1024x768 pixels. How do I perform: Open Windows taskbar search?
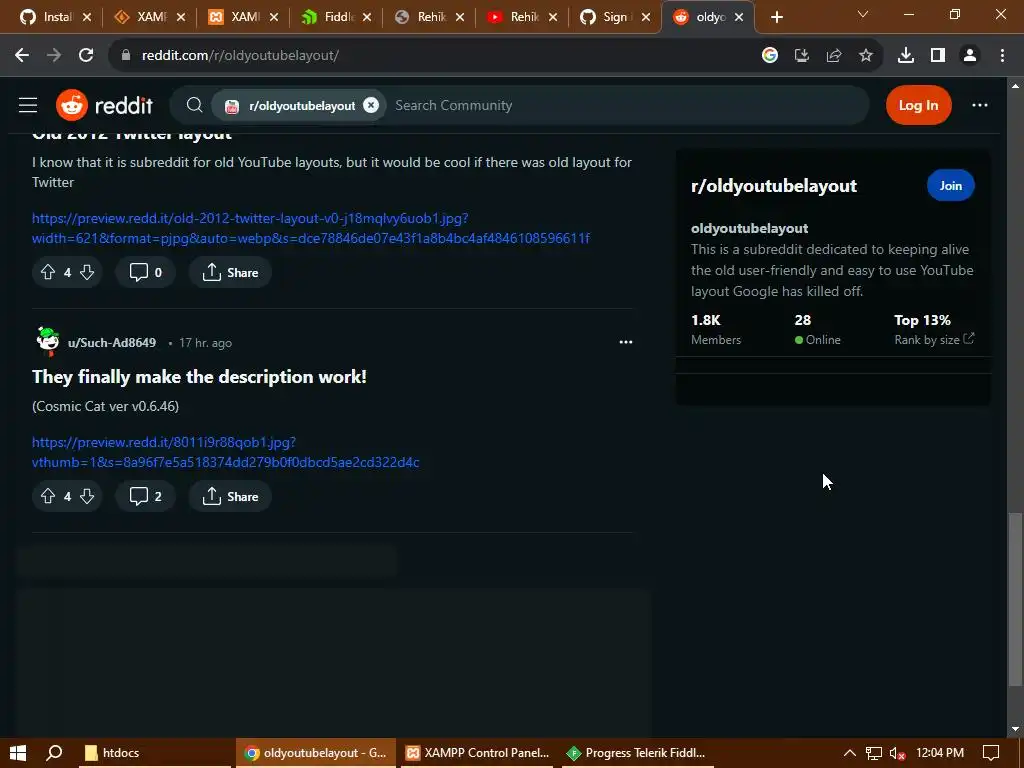(54, 752)
